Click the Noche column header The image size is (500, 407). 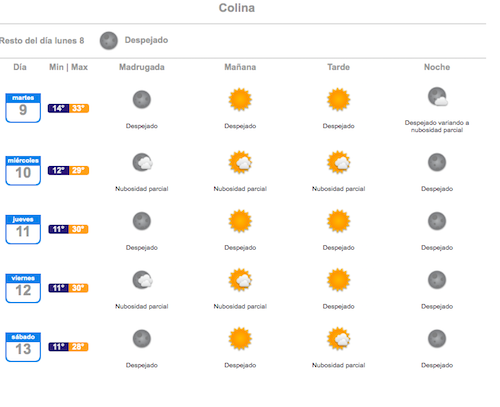coord(437,67)
